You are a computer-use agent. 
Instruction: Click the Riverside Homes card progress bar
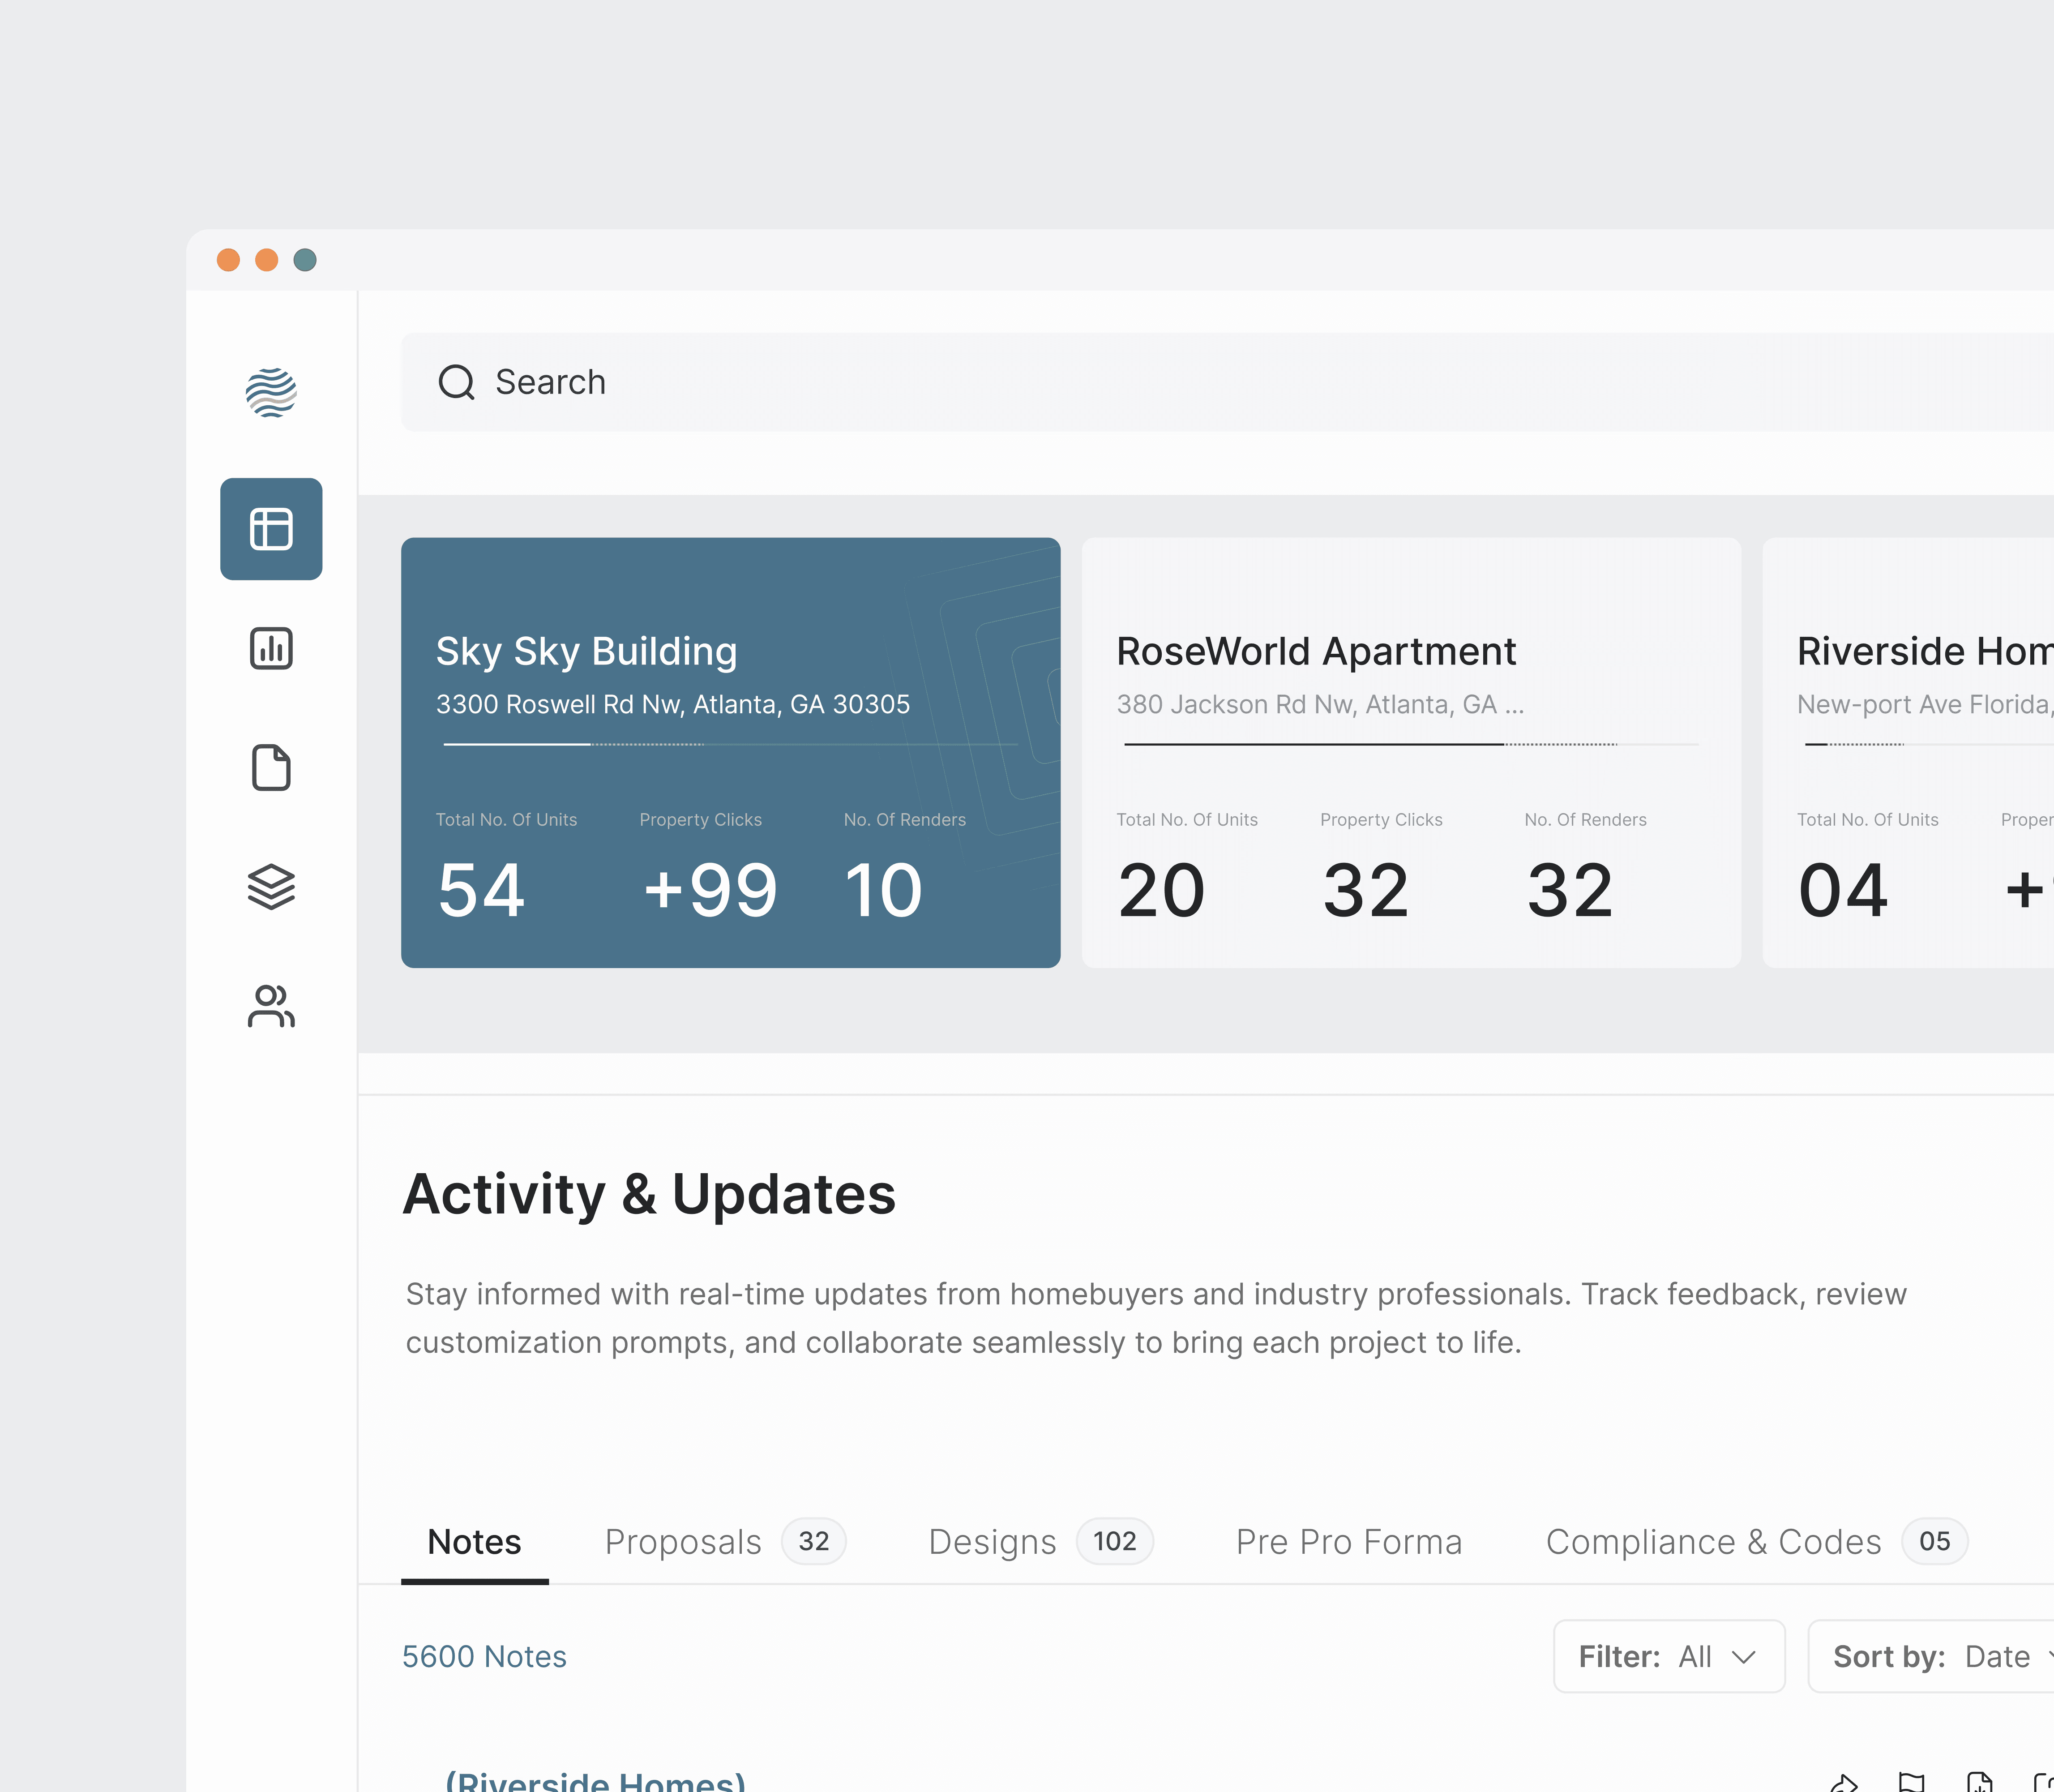pos(1928,744)
